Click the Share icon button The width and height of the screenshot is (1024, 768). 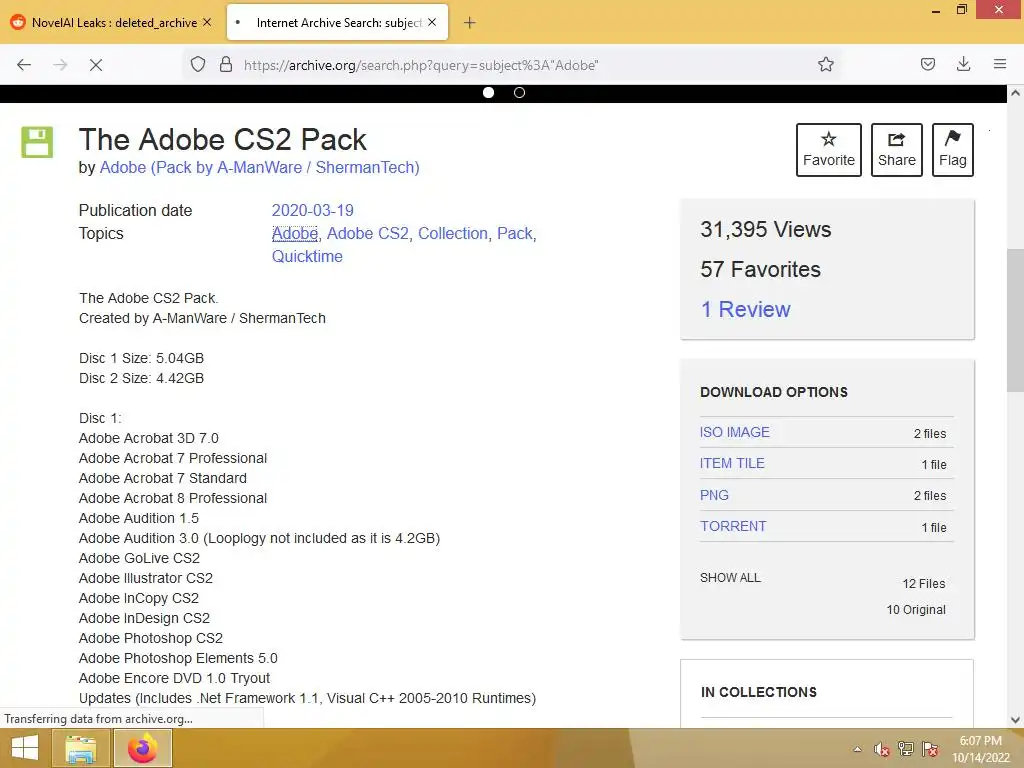click(896, 150)
